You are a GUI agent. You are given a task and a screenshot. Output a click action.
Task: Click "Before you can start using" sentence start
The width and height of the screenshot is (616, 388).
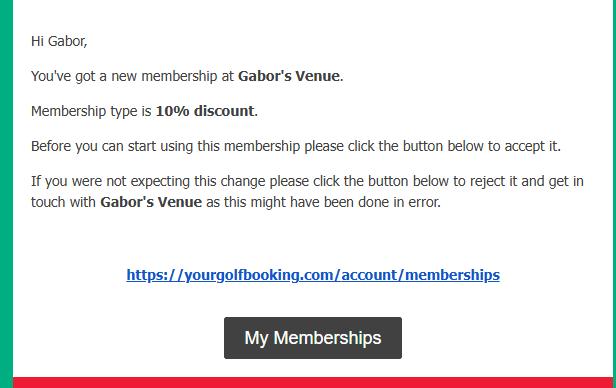point(112,146)
